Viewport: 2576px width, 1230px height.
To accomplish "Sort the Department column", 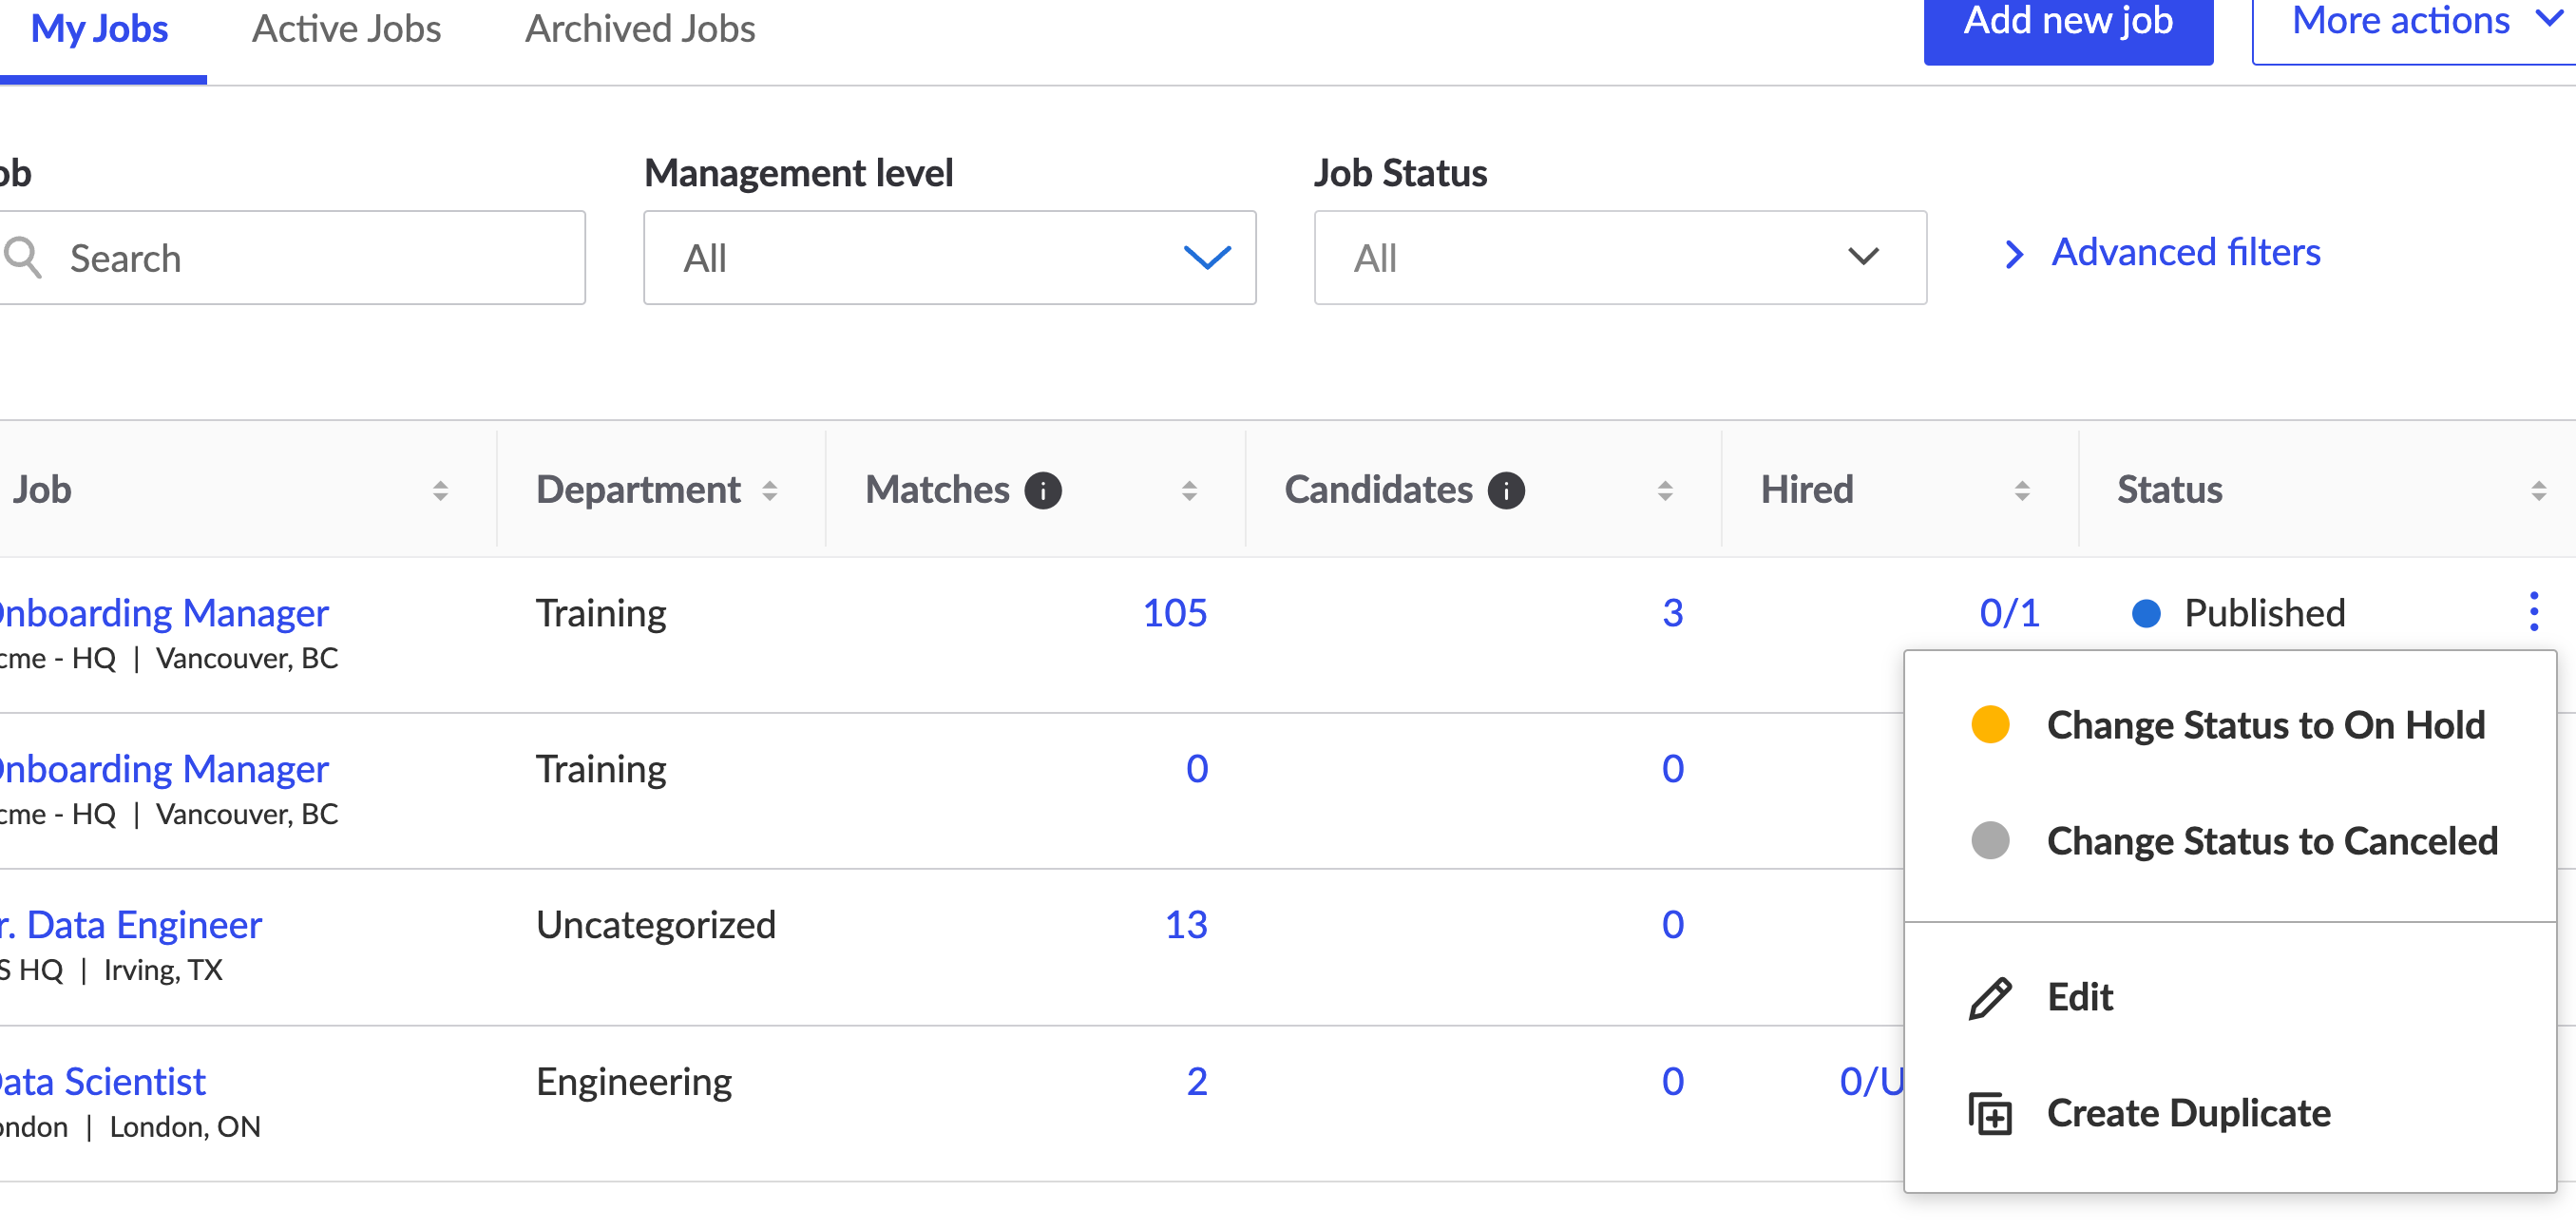I will click(769, 490).
